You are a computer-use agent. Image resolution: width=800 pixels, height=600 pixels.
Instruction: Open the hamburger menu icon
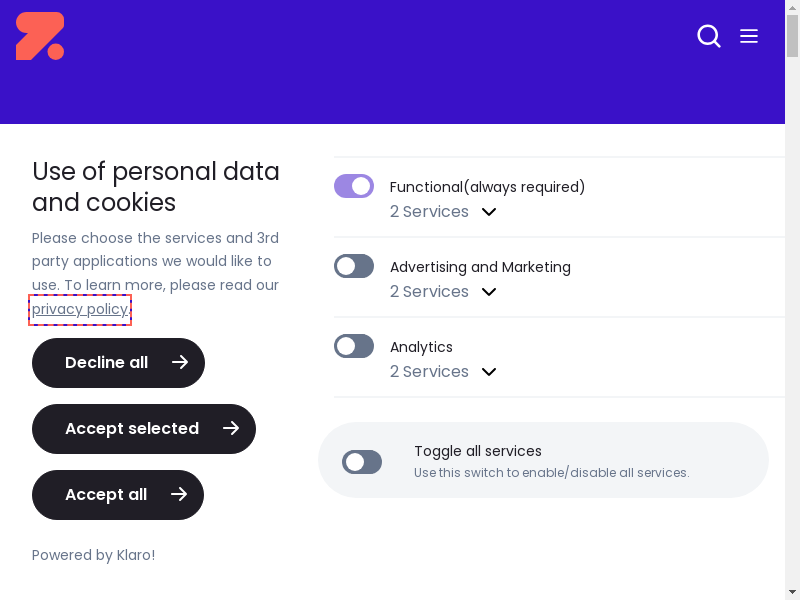pos(749,36)
